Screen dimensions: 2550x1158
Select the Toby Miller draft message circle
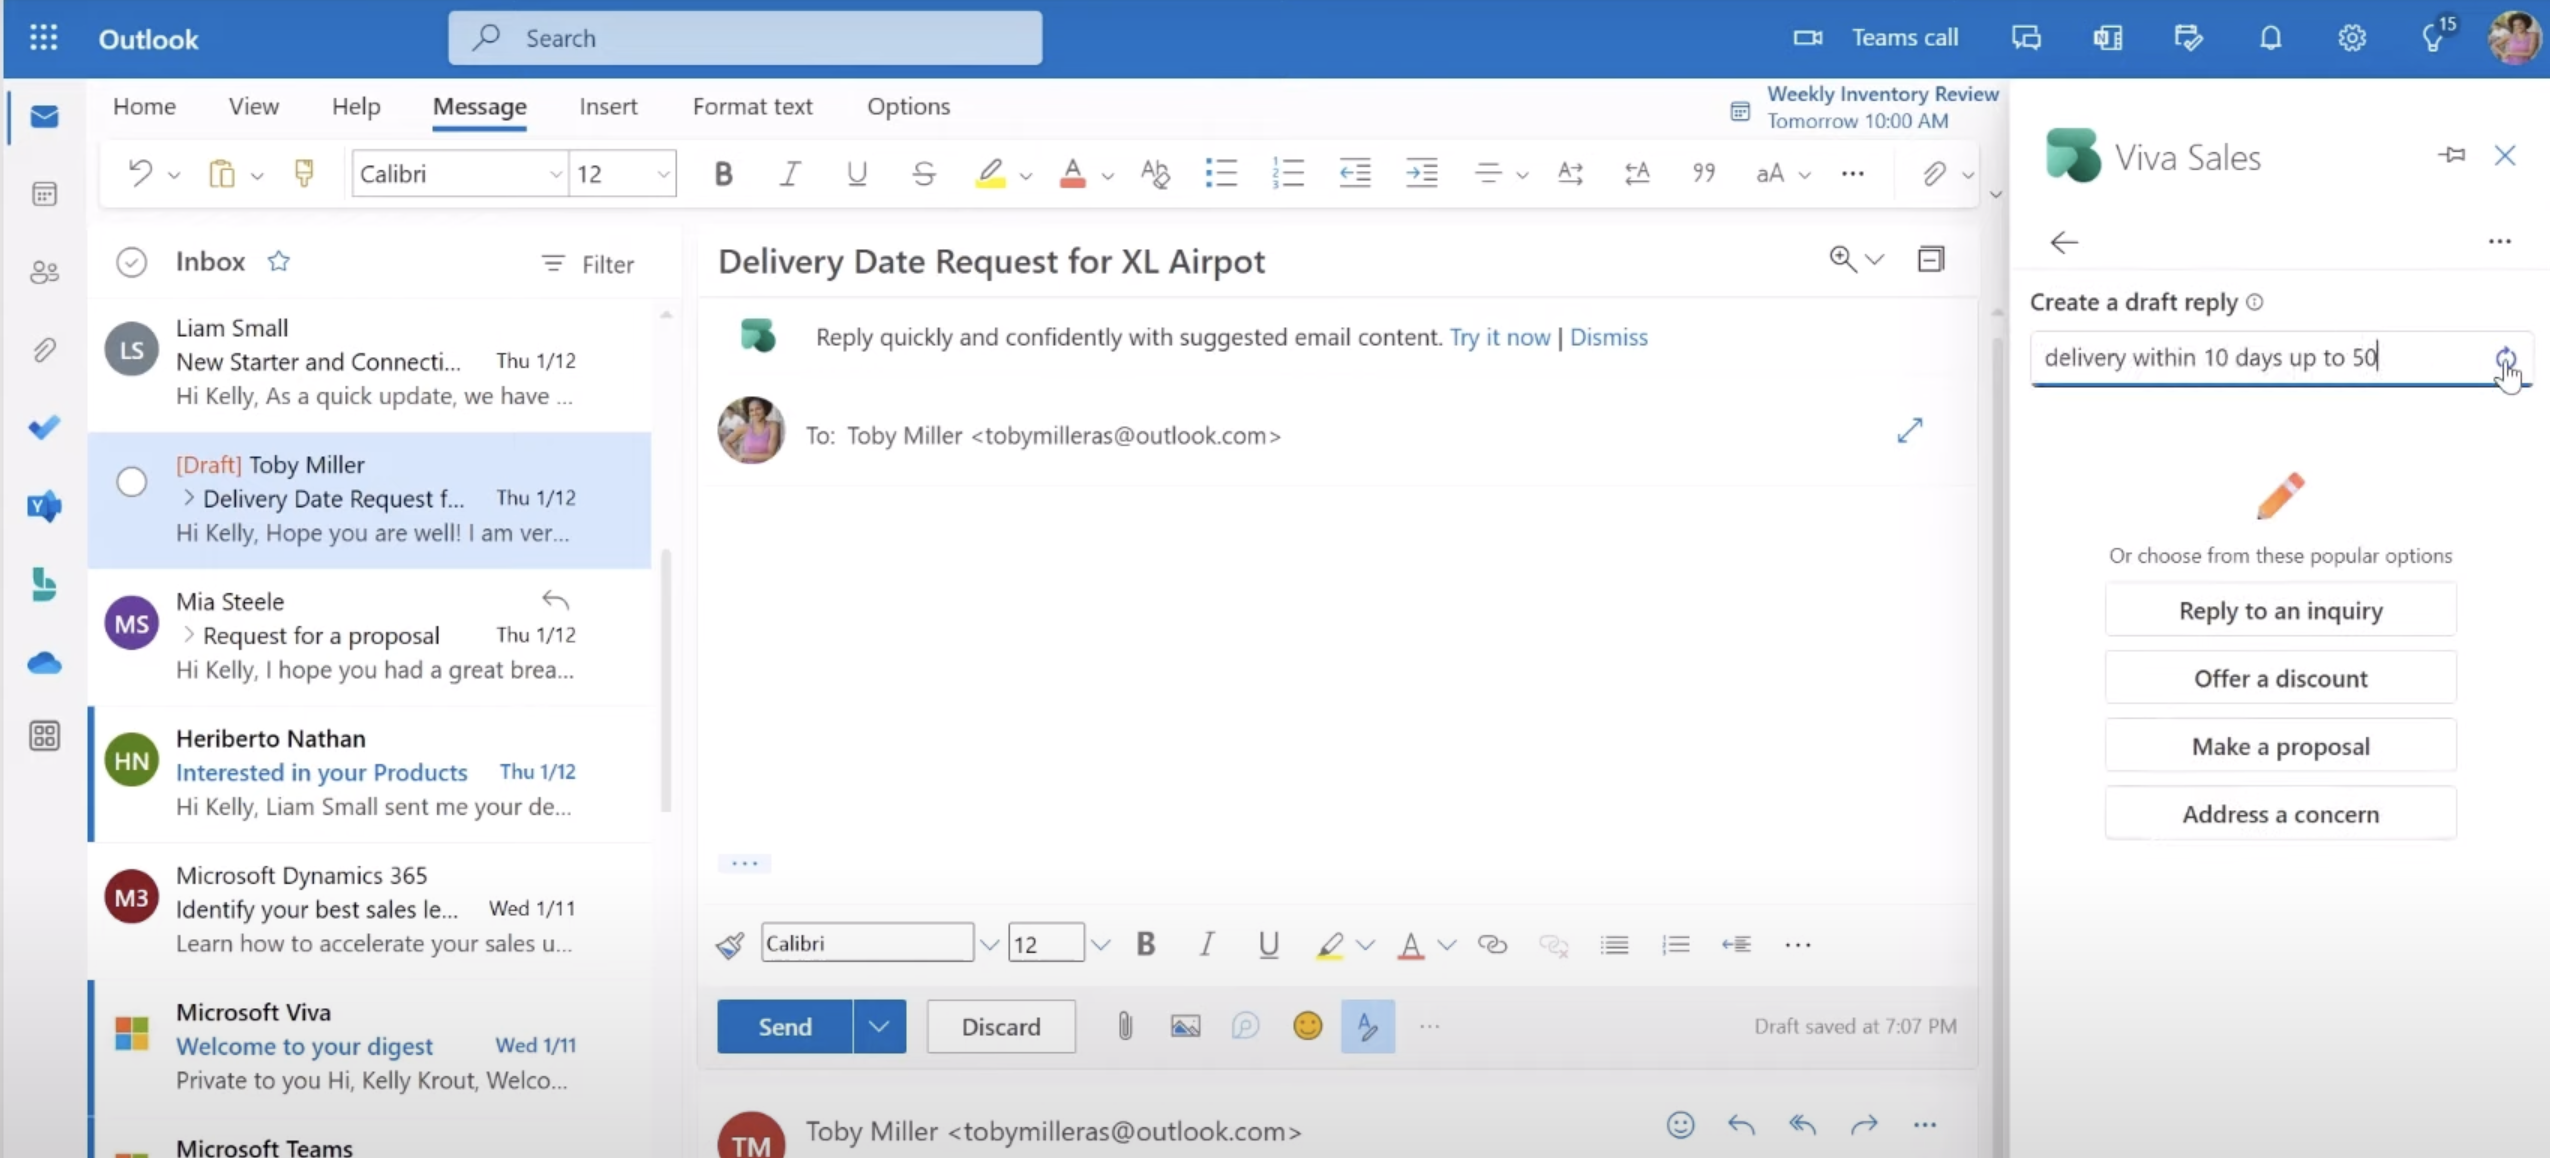(x=132, y=482)
